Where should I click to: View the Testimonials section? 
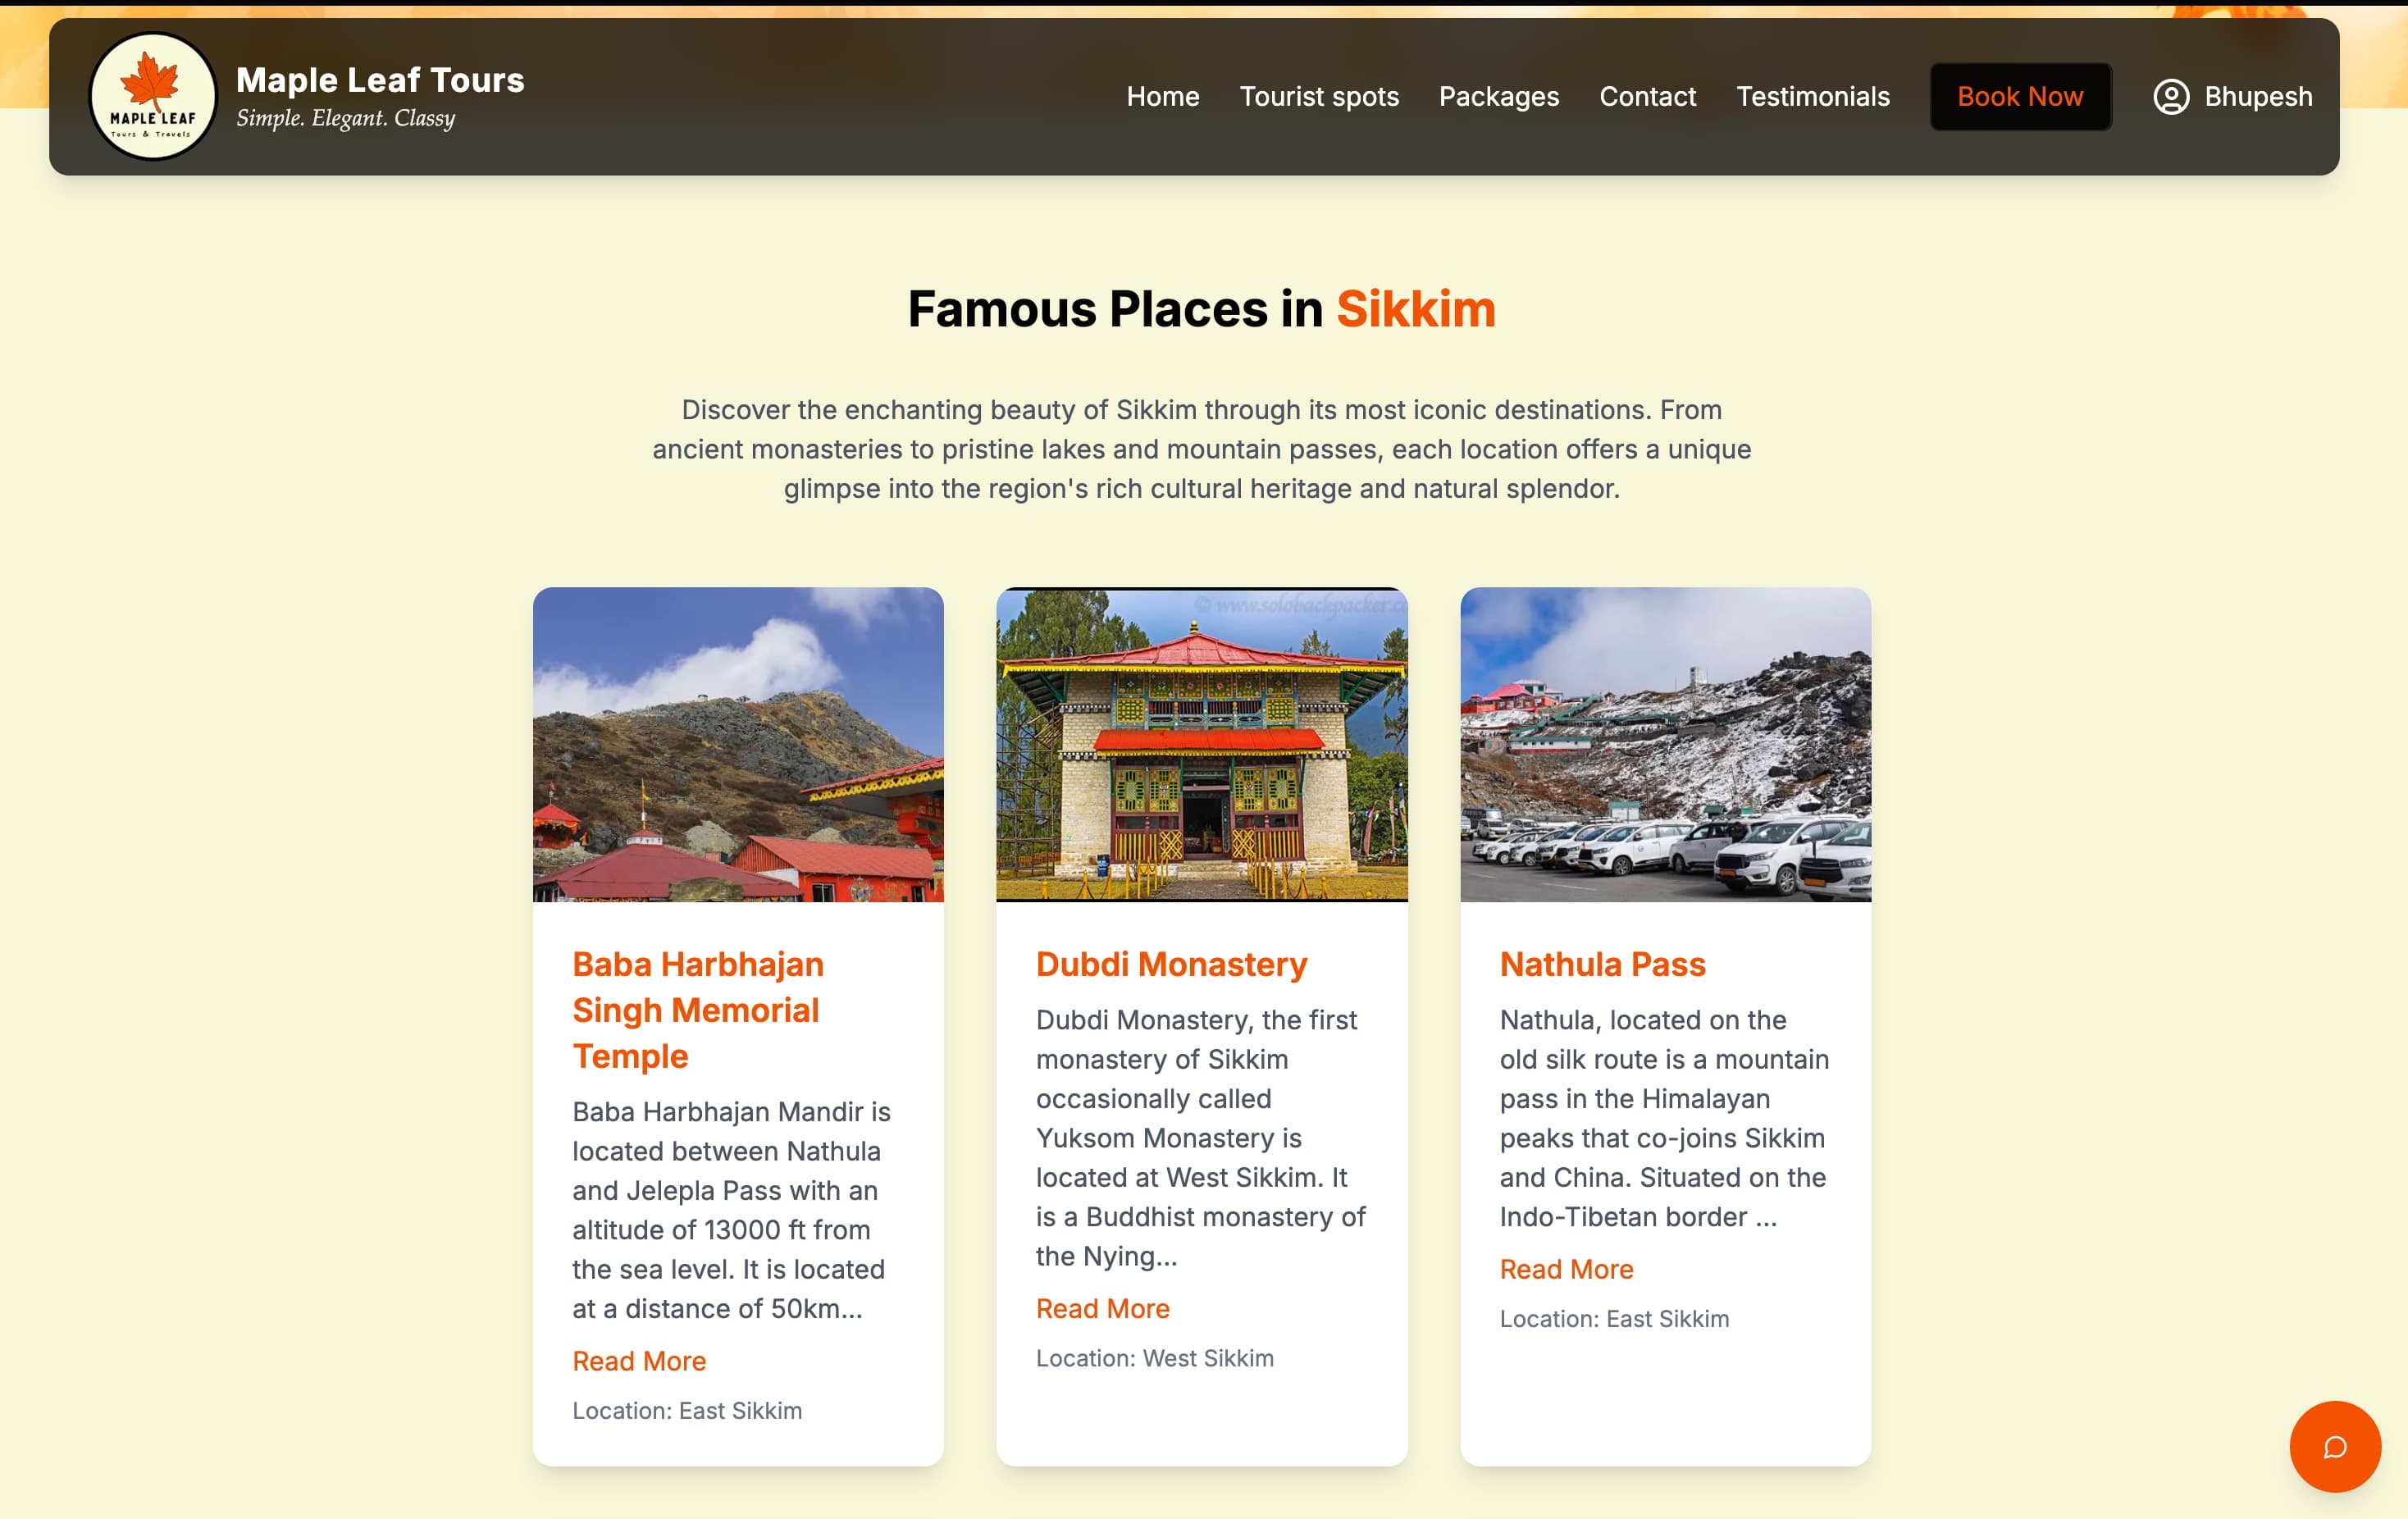pyautogui.click(x=1812, y=97)
